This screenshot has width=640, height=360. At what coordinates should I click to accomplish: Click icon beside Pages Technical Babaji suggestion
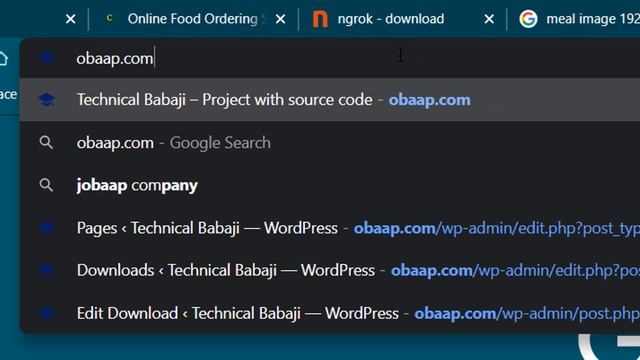pos(47,228)
